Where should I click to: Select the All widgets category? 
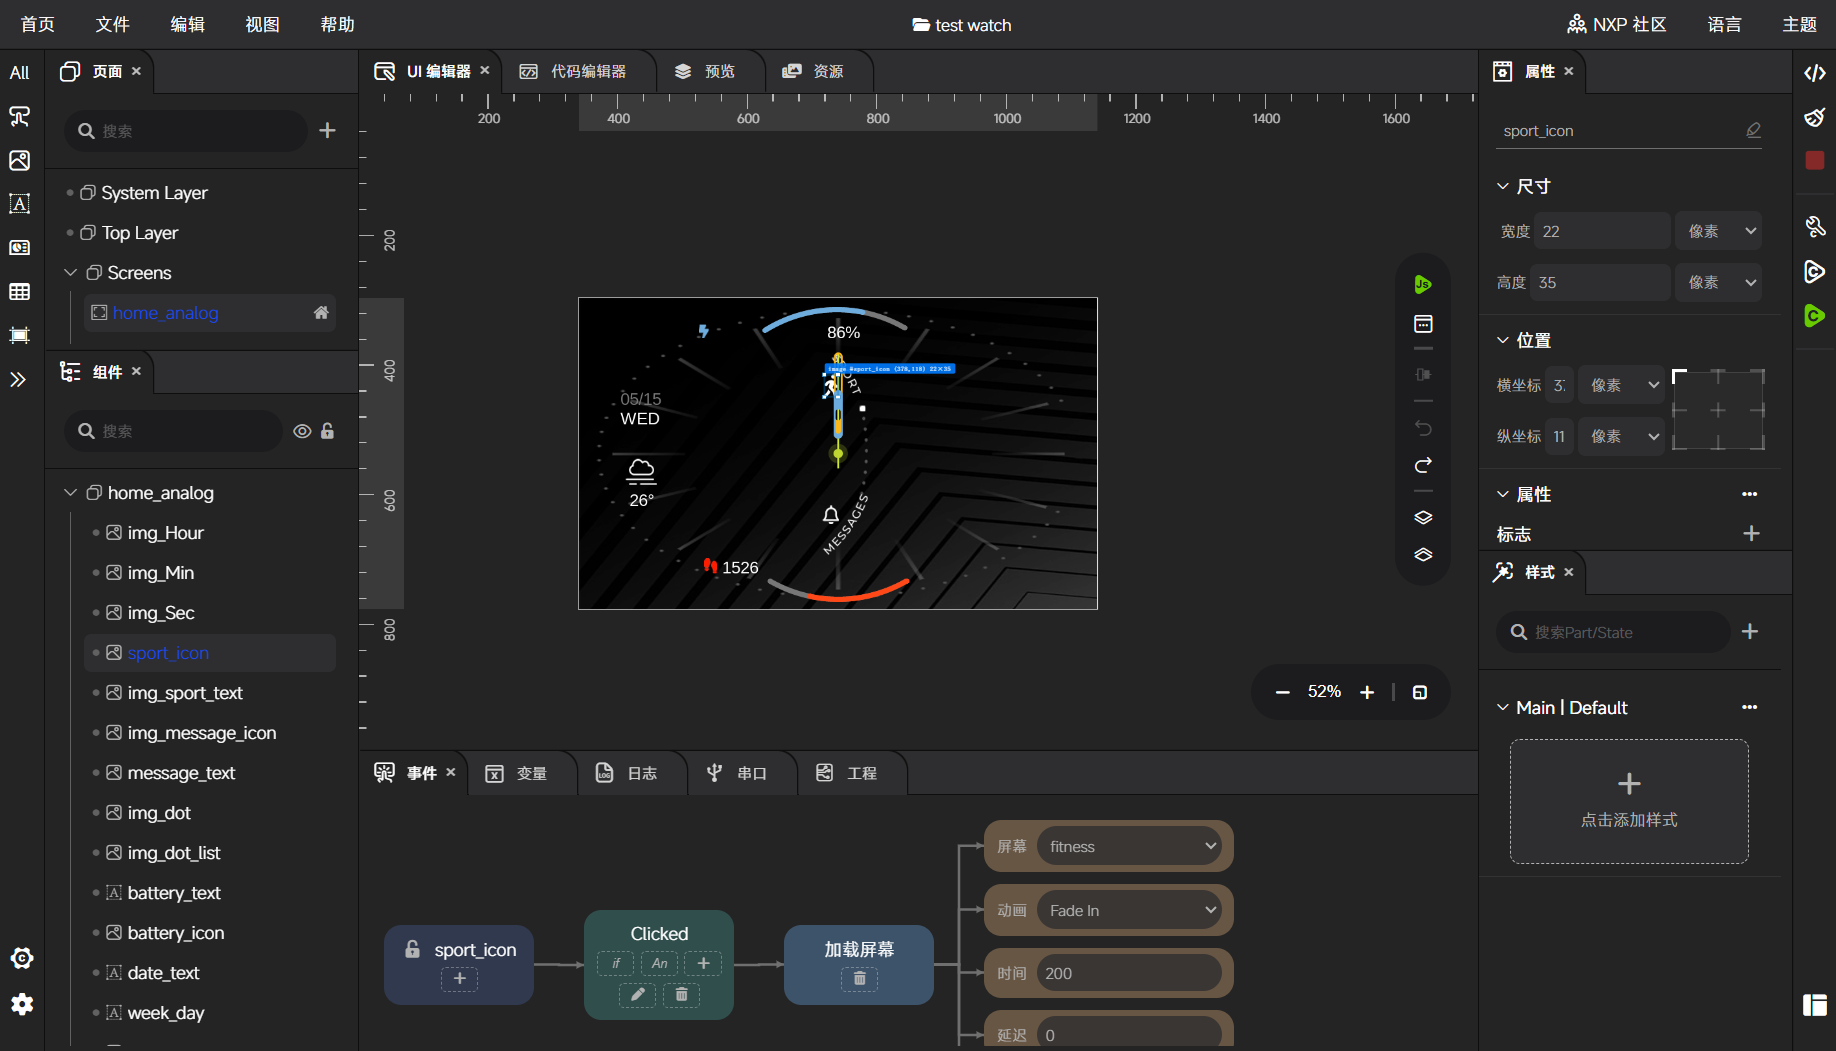[20, 72]
